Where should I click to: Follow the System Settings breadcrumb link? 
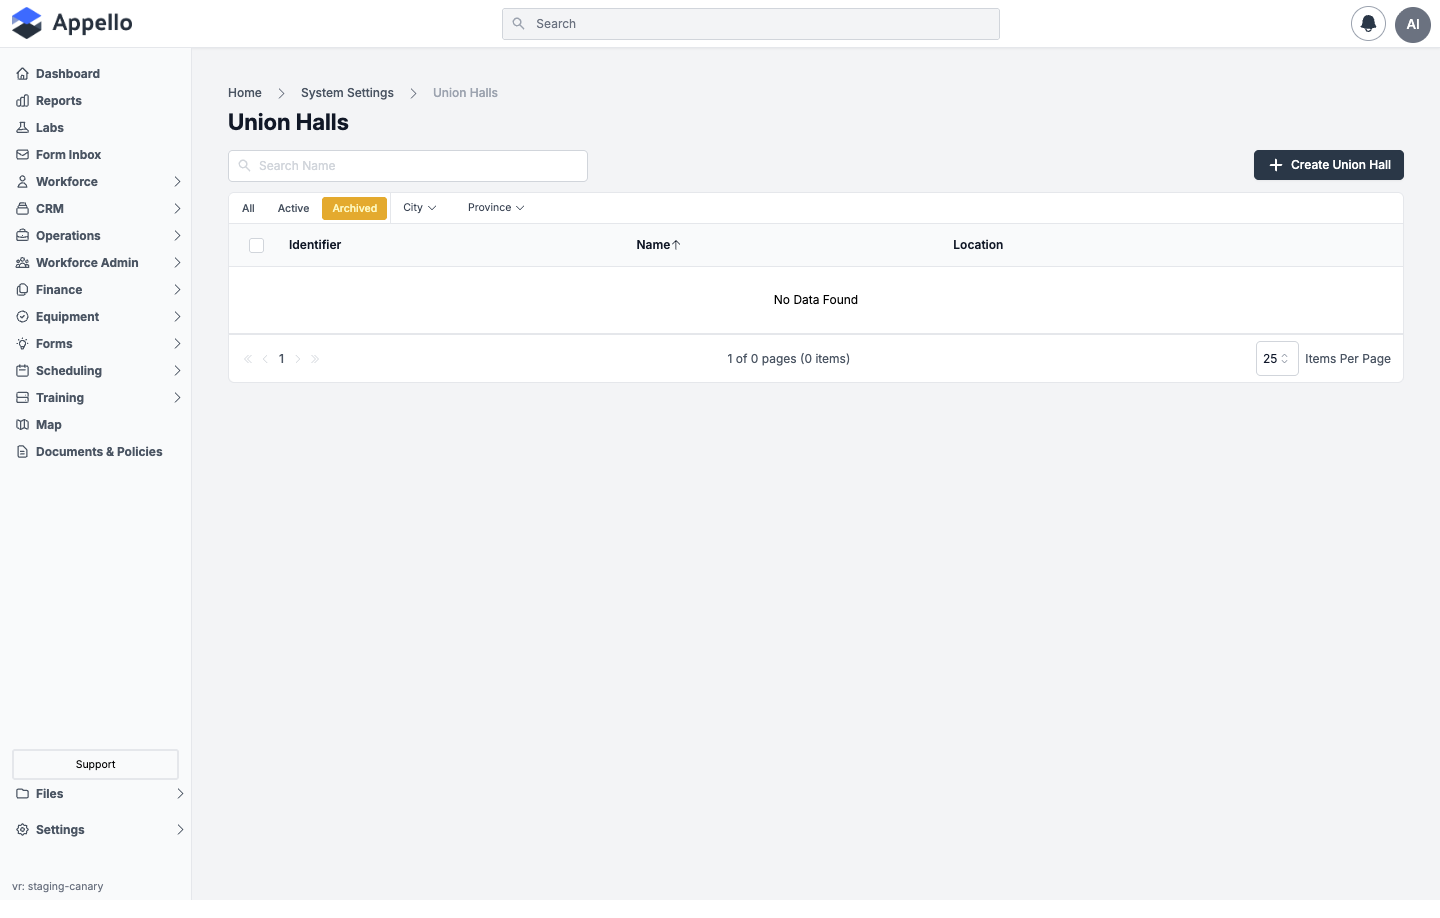pyautogui.click(x=347, y=93)
